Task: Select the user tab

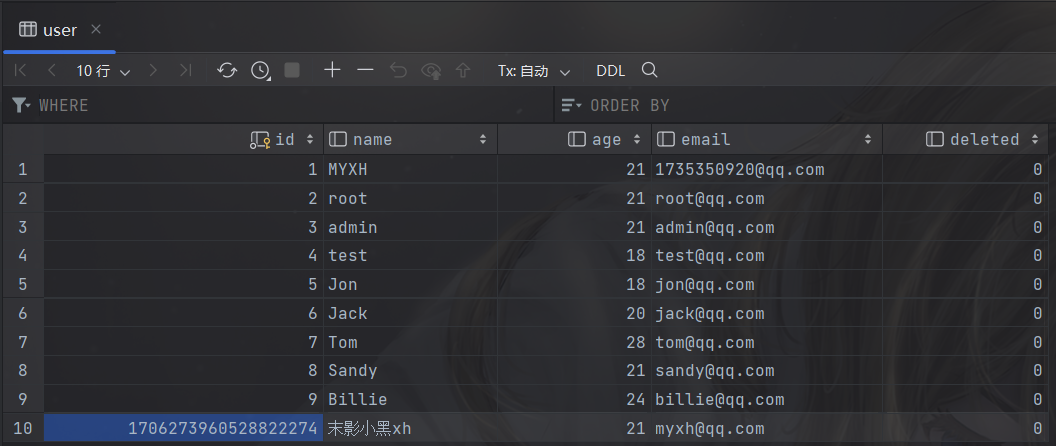Action: 60,30
